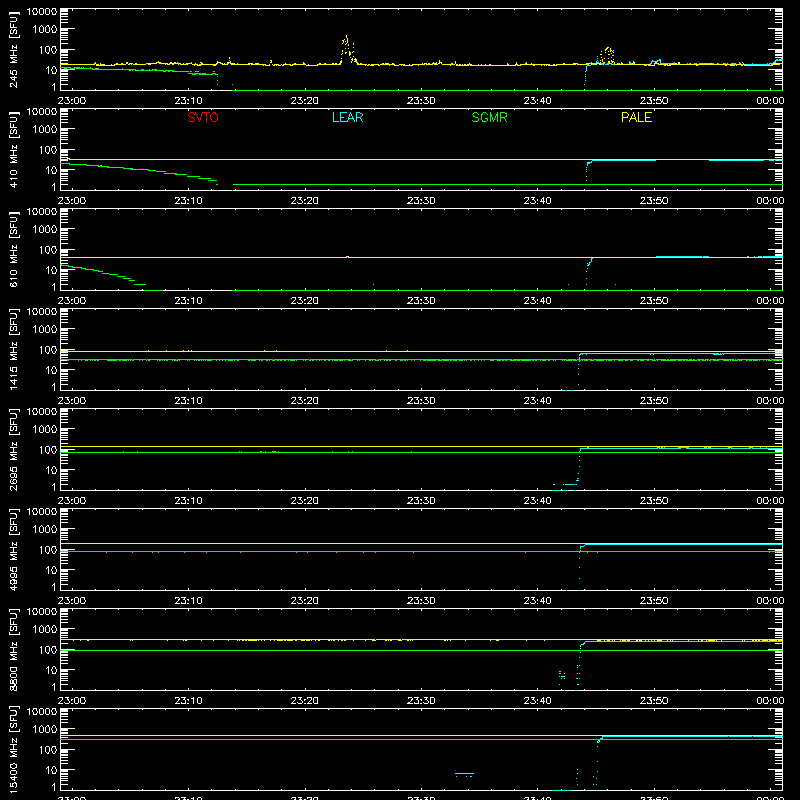Click the 23:40 label under the 410 MHz plot
This screenshot has width=800, height=800.
click(x=537, y=201)
